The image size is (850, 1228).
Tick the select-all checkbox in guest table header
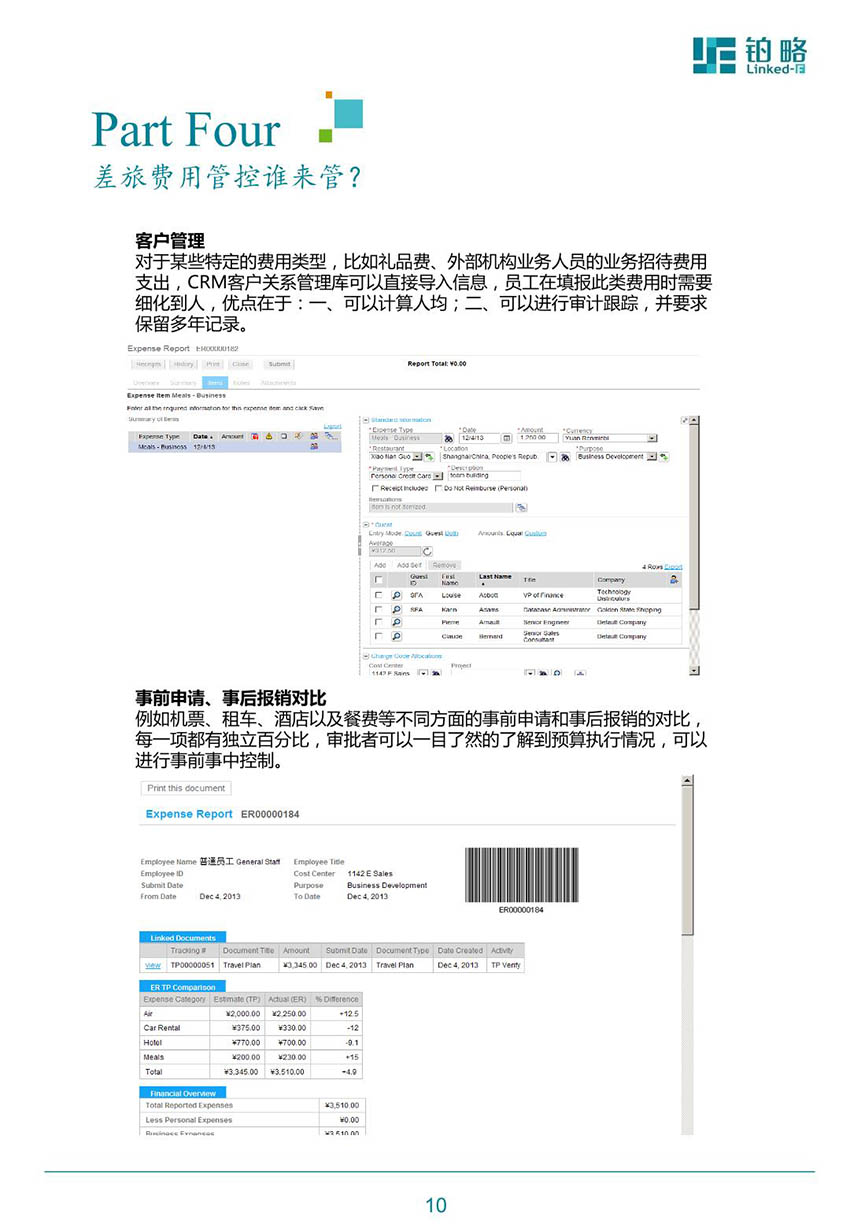[378, 580]
